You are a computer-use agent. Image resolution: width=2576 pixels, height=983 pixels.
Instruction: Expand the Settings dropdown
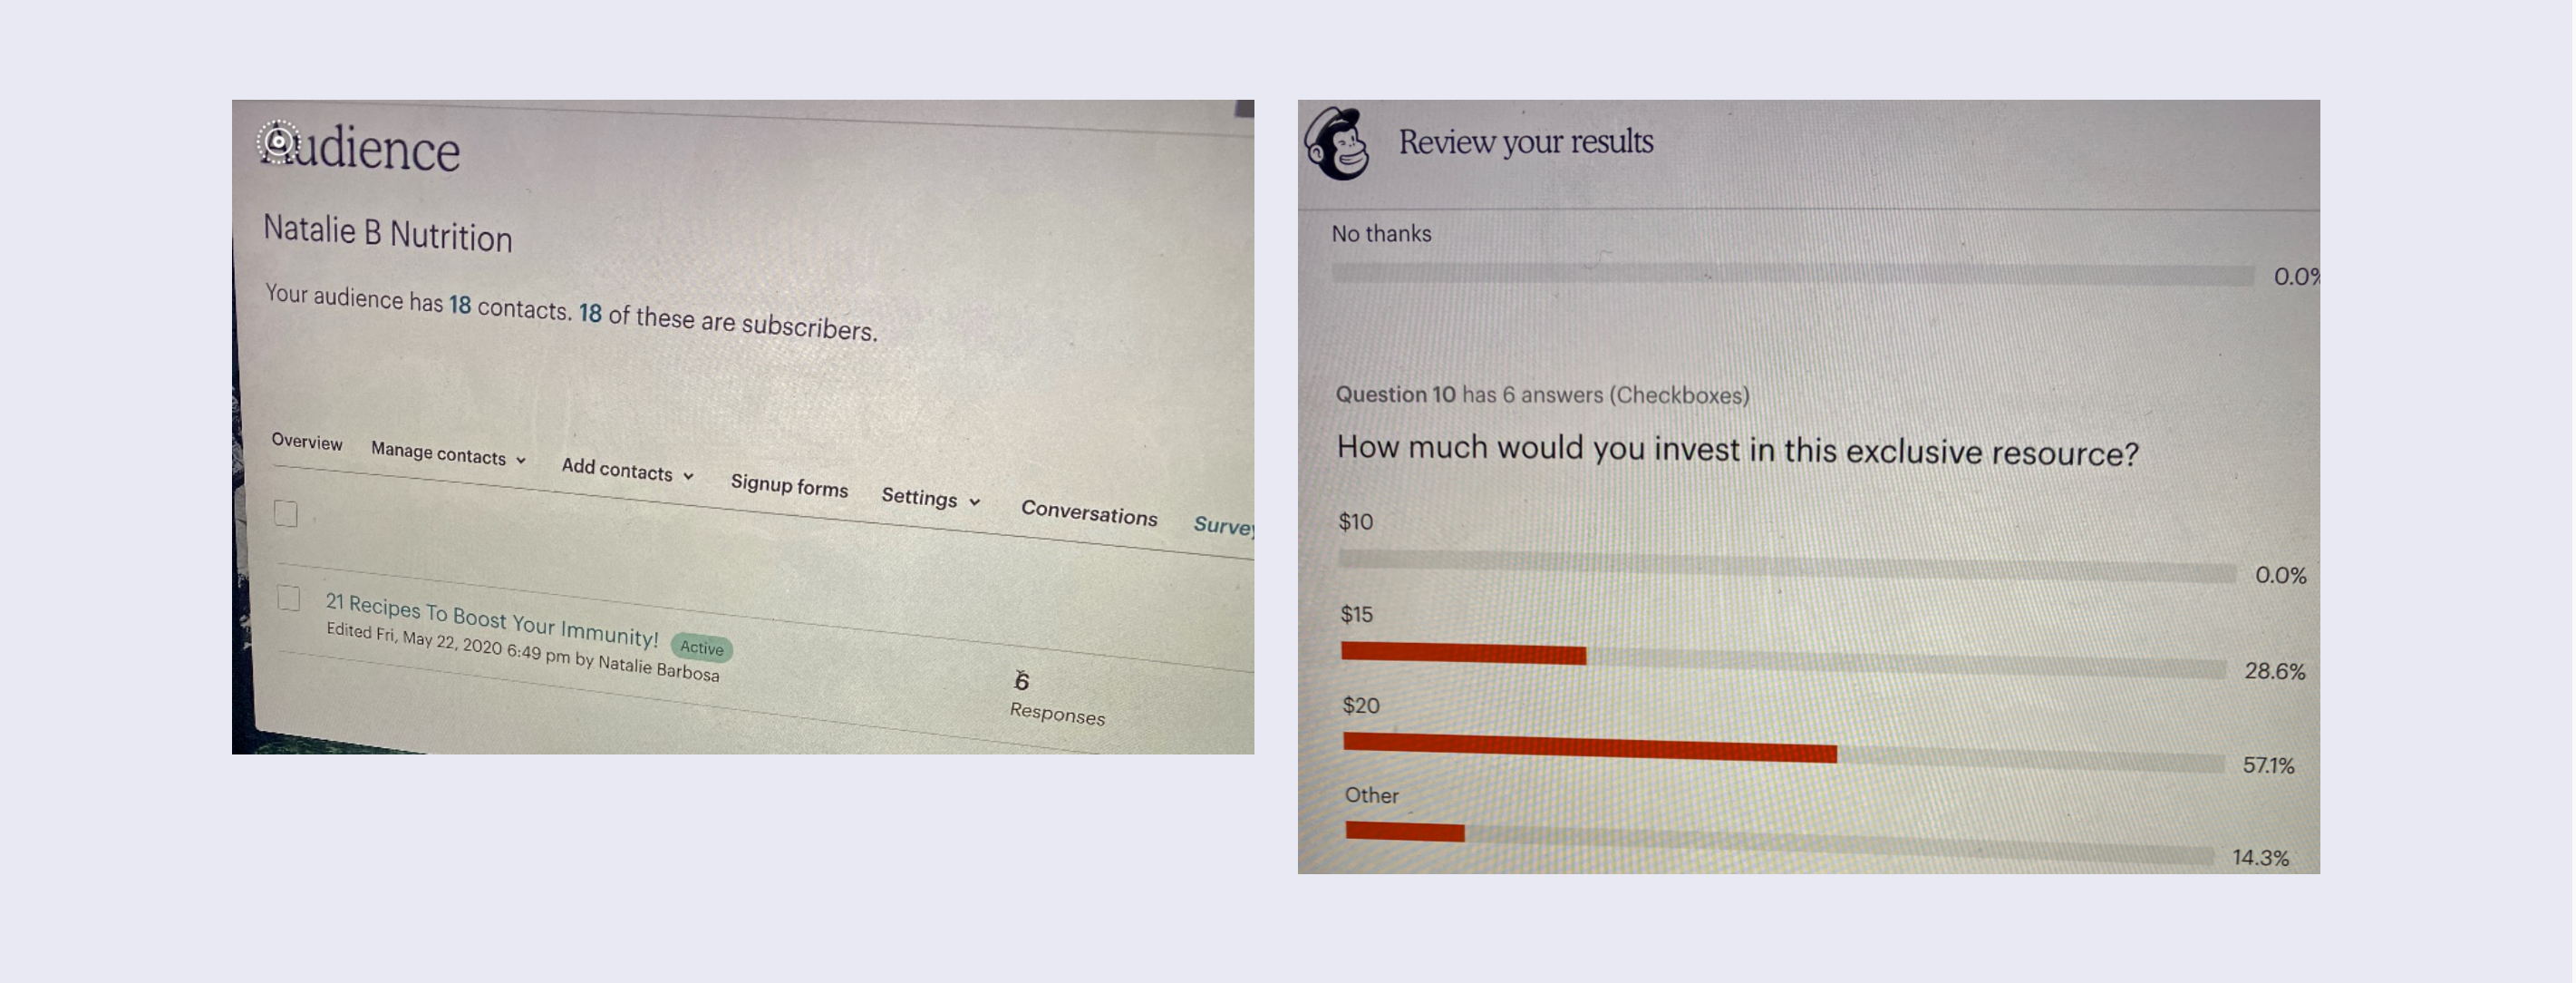[x=930, y=498]
